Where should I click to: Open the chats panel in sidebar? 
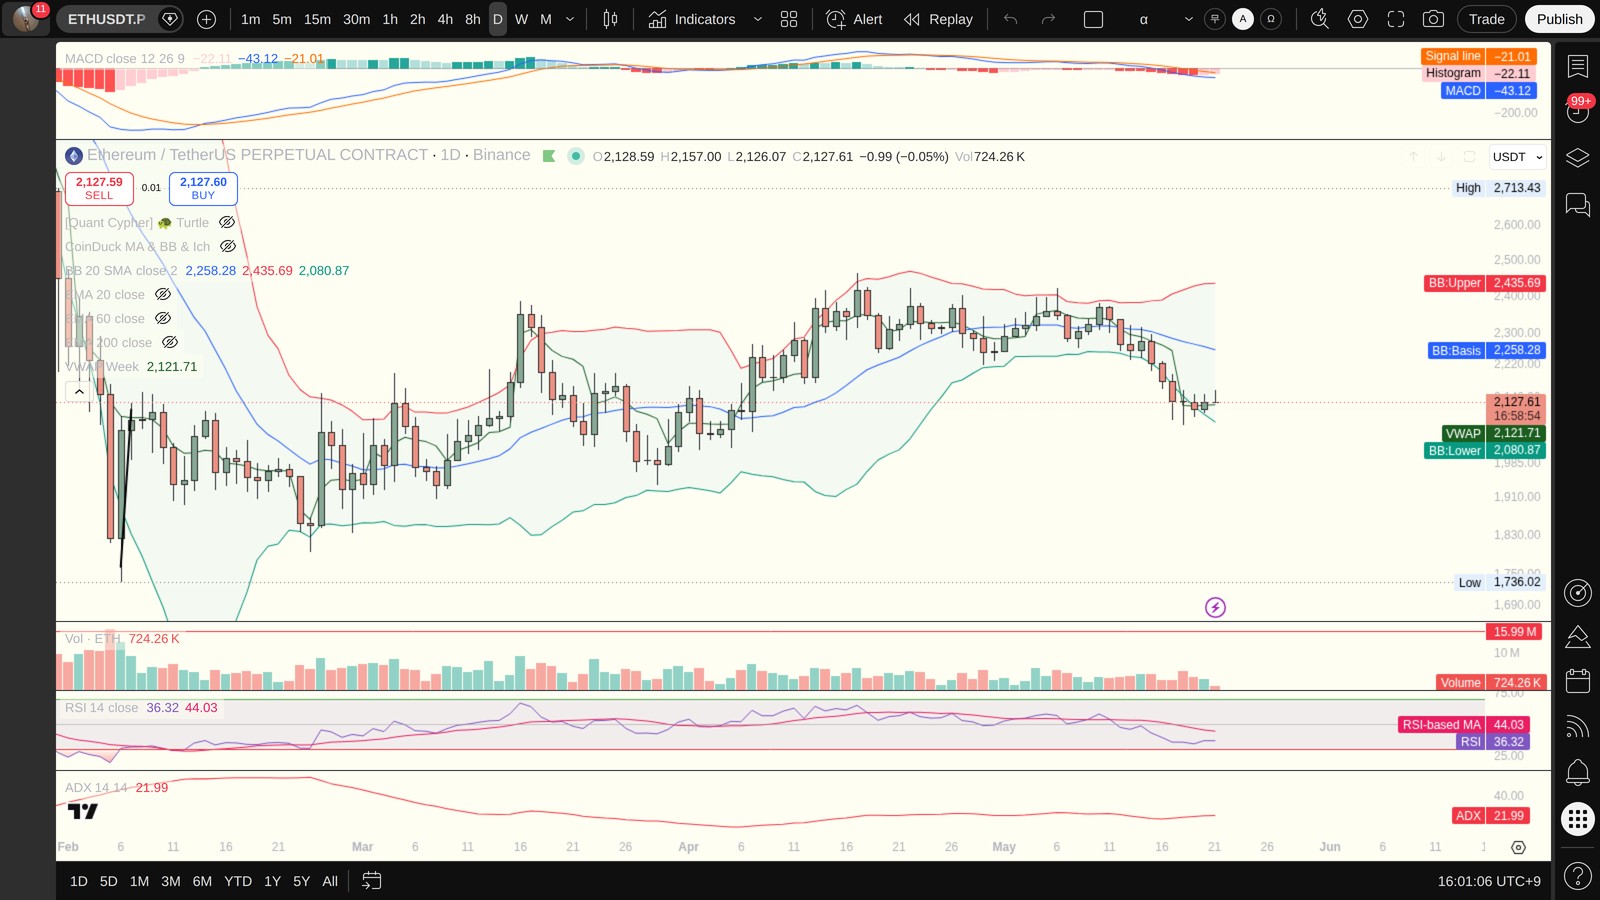coord(1578,205)
